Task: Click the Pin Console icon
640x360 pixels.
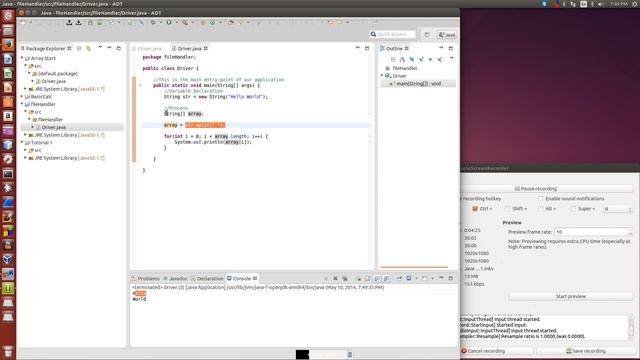Action: [x=400, y=278]
